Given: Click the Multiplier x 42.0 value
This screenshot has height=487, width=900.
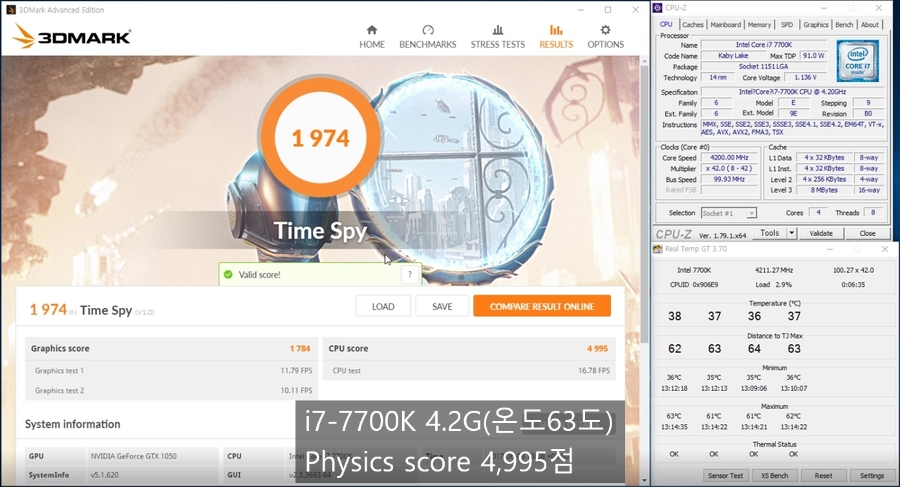Looking at the screenshot, I should pyautogui.click(x=729, y=168).
